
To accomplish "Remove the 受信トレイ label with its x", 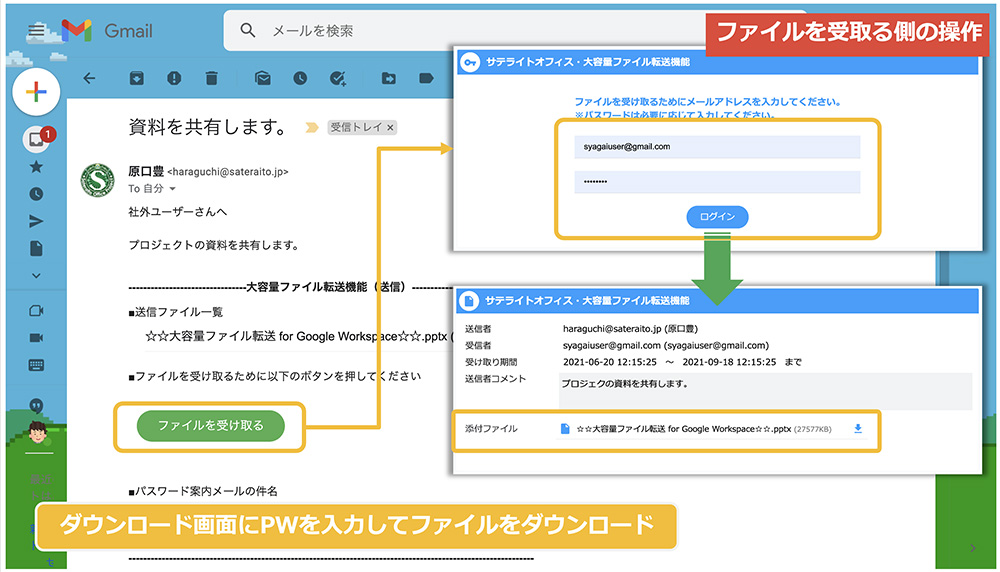I will coord(390,128).
